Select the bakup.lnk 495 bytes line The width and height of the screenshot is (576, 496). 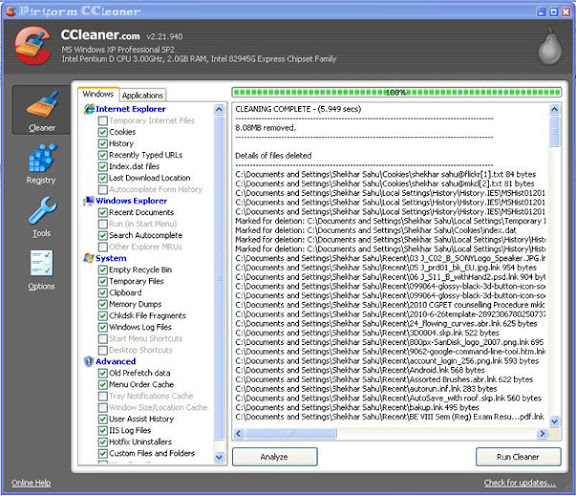357,407
